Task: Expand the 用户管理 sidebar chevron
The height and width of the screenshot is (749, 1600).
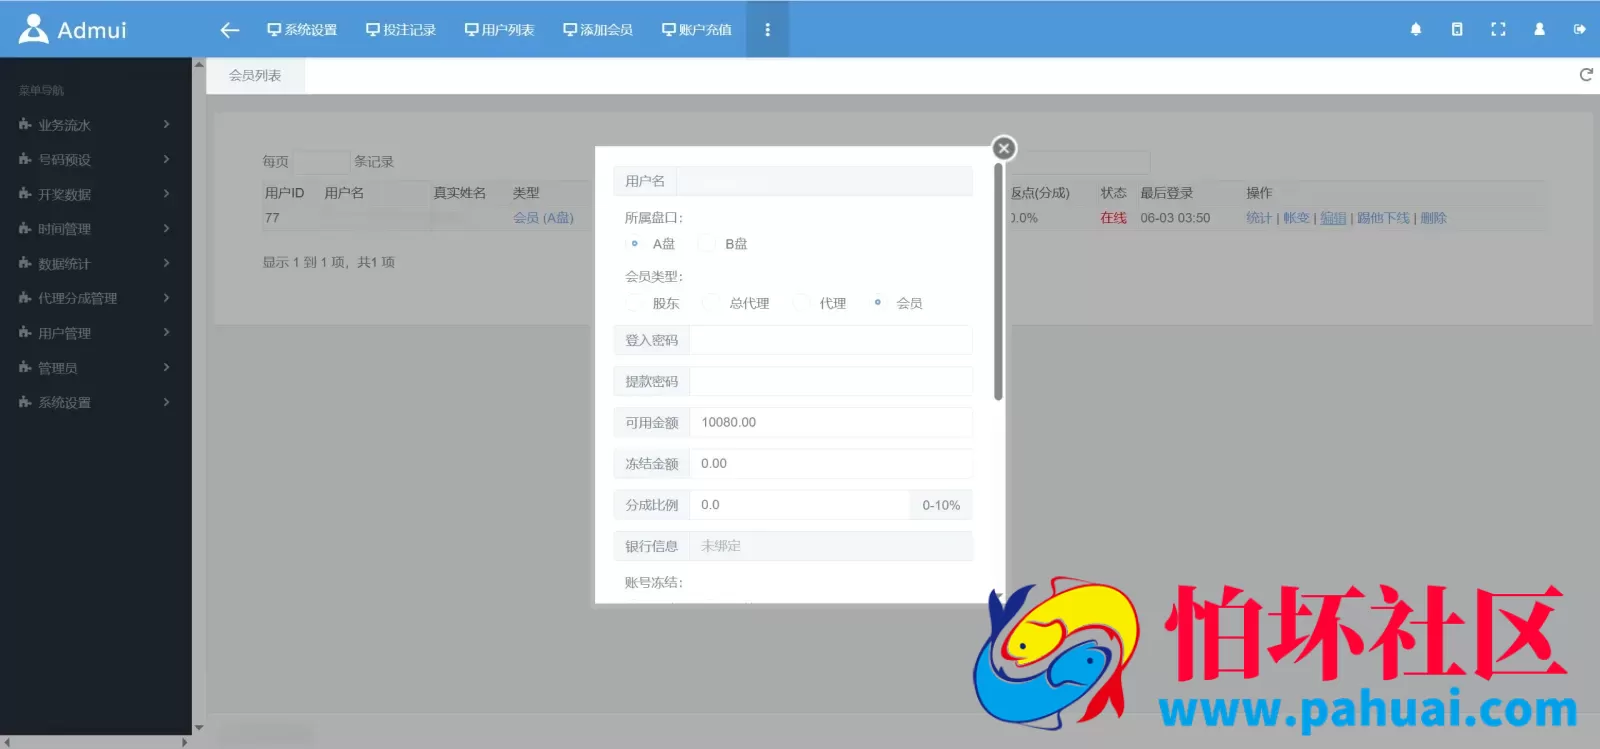Action: pyautogui.click(x=166, y=333)
